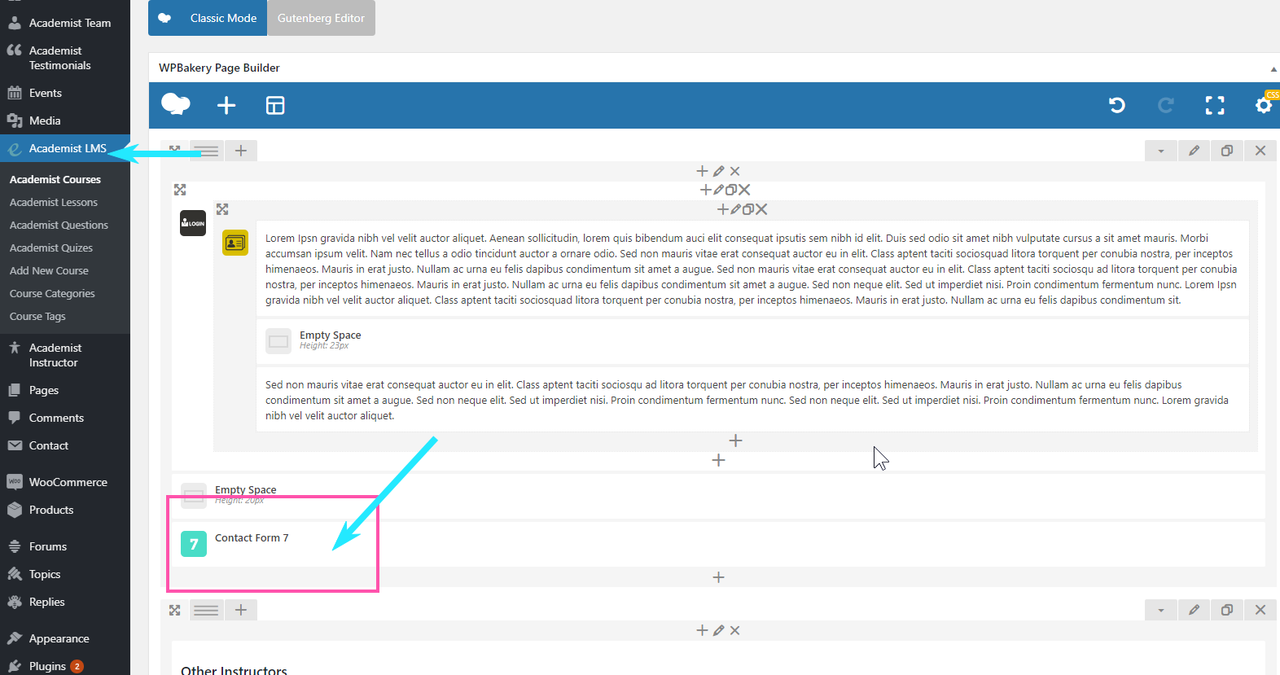Click the first Lorem Ipsn text block
This screenshot has height=675, width=1280.
752,269
